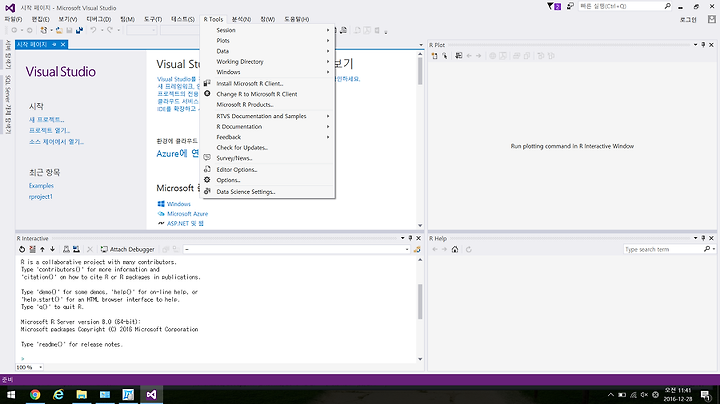720x404 pixels.
Task: Open the 도움말(H) menu
Action: 296,19
